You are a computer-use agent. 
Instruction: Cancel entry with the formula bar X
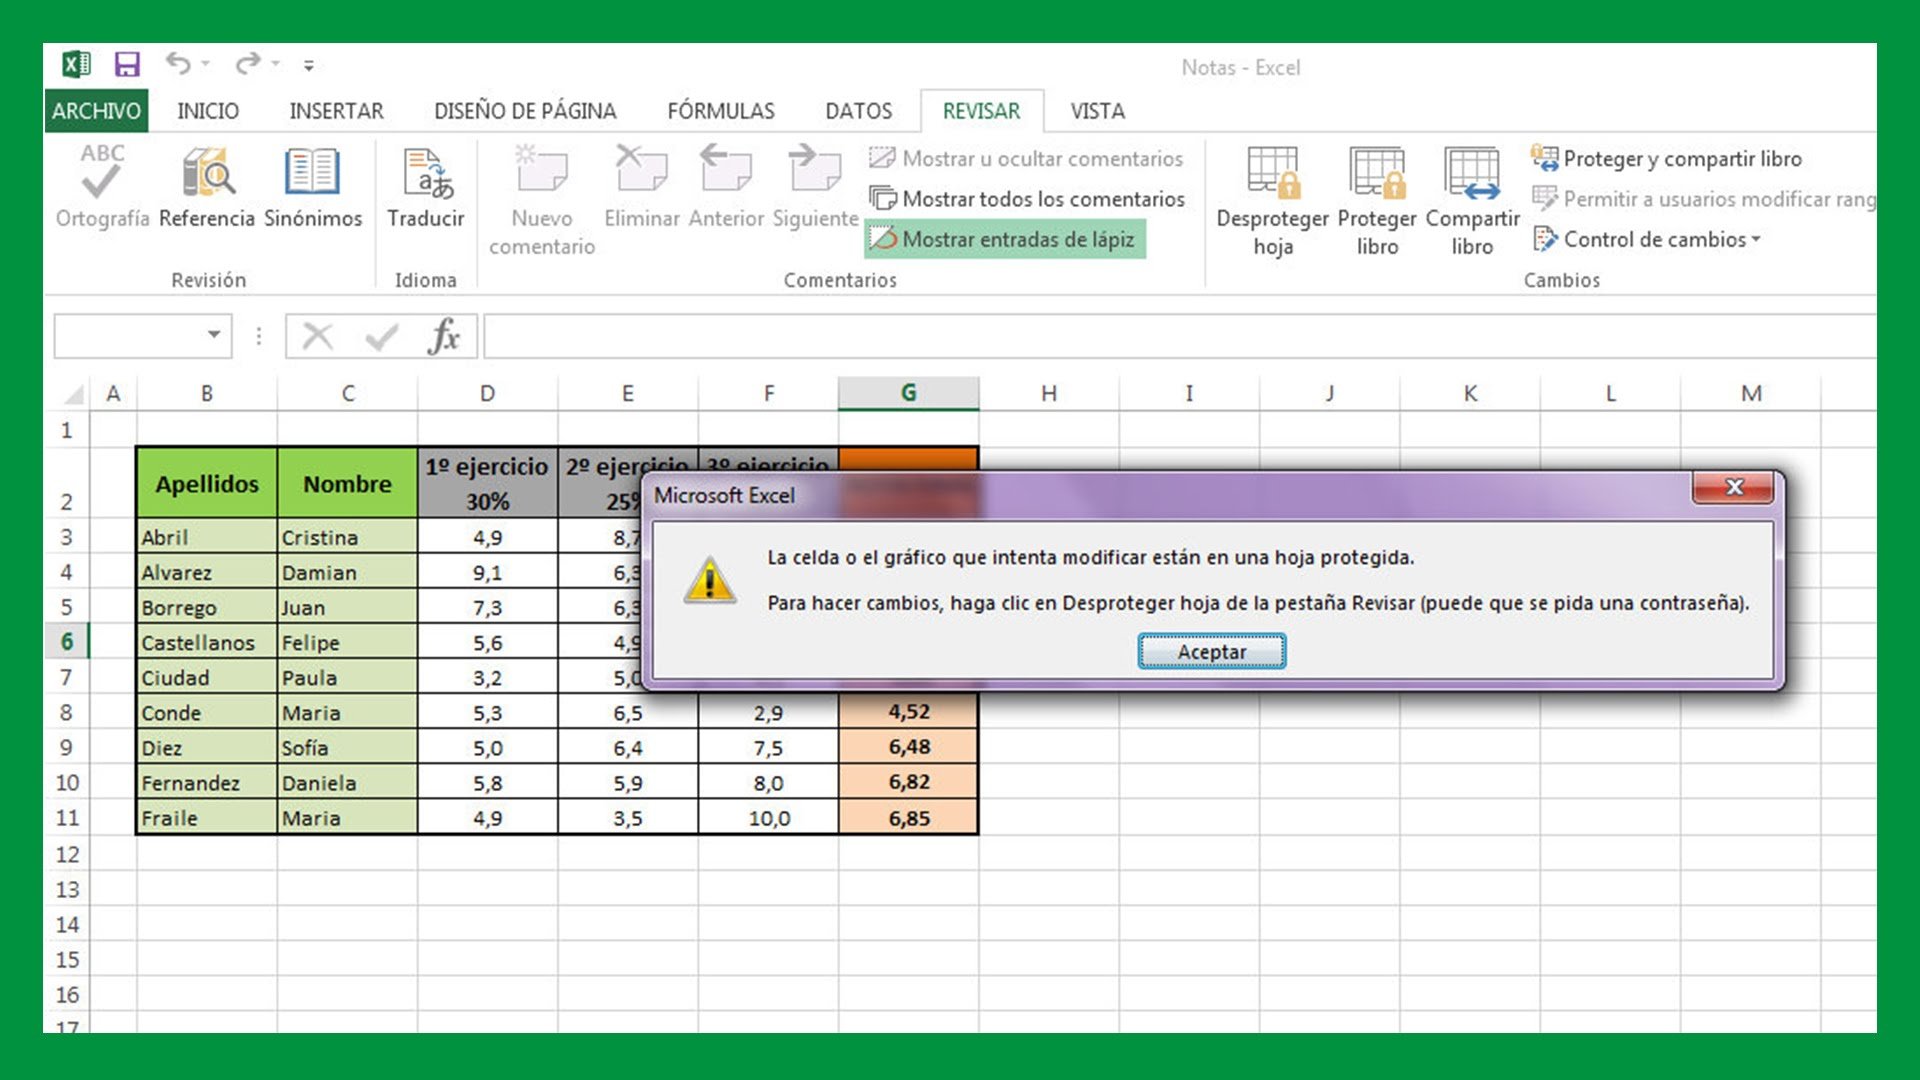(317, 336)
